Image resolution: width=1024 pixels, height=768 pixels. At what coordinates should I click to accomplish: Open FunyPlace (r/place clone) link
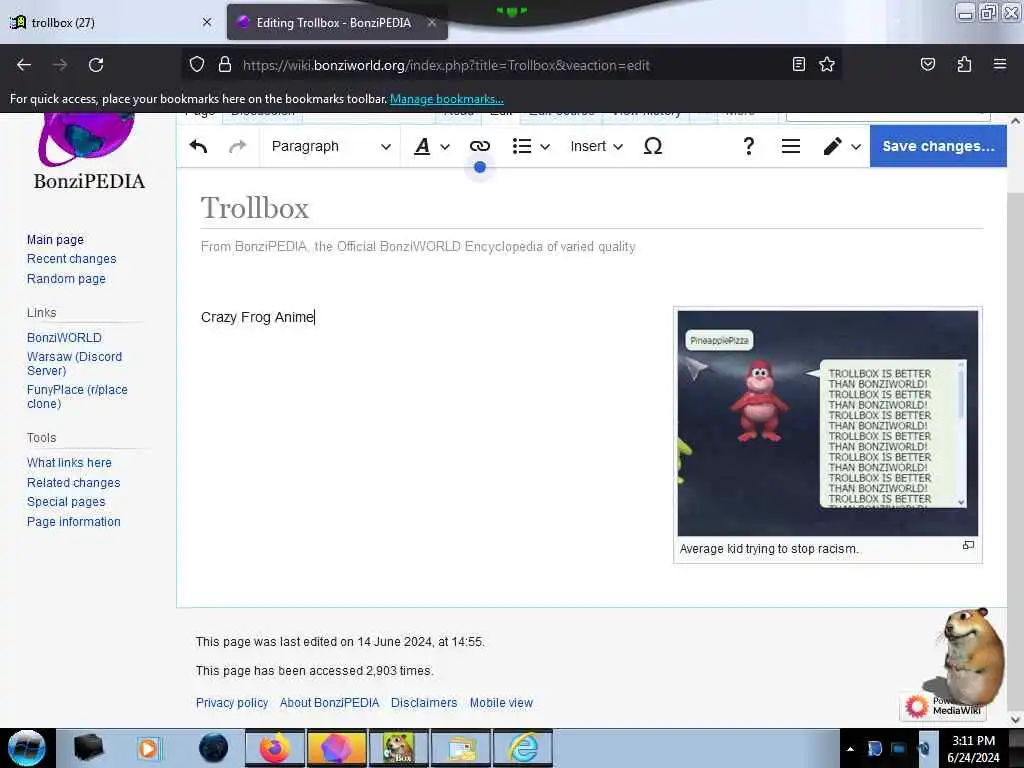coord(77,396)
